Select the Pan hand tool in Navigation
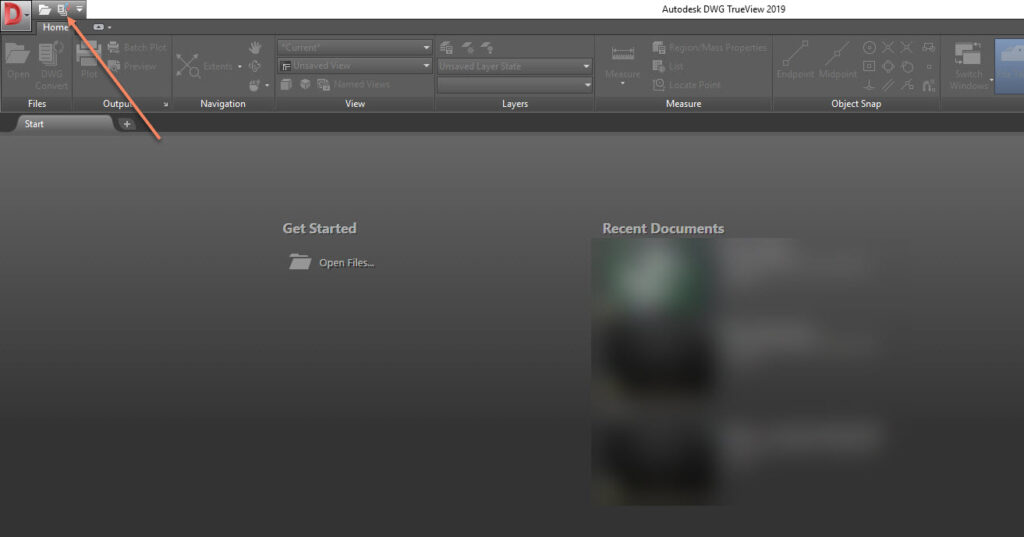 255,47
